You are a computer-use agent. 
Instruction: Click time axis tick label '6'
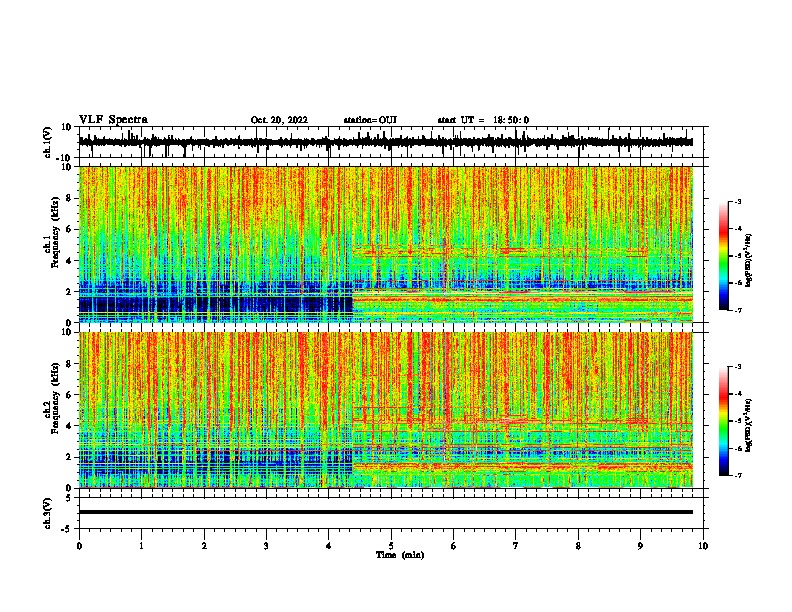(x=454, y=546)
